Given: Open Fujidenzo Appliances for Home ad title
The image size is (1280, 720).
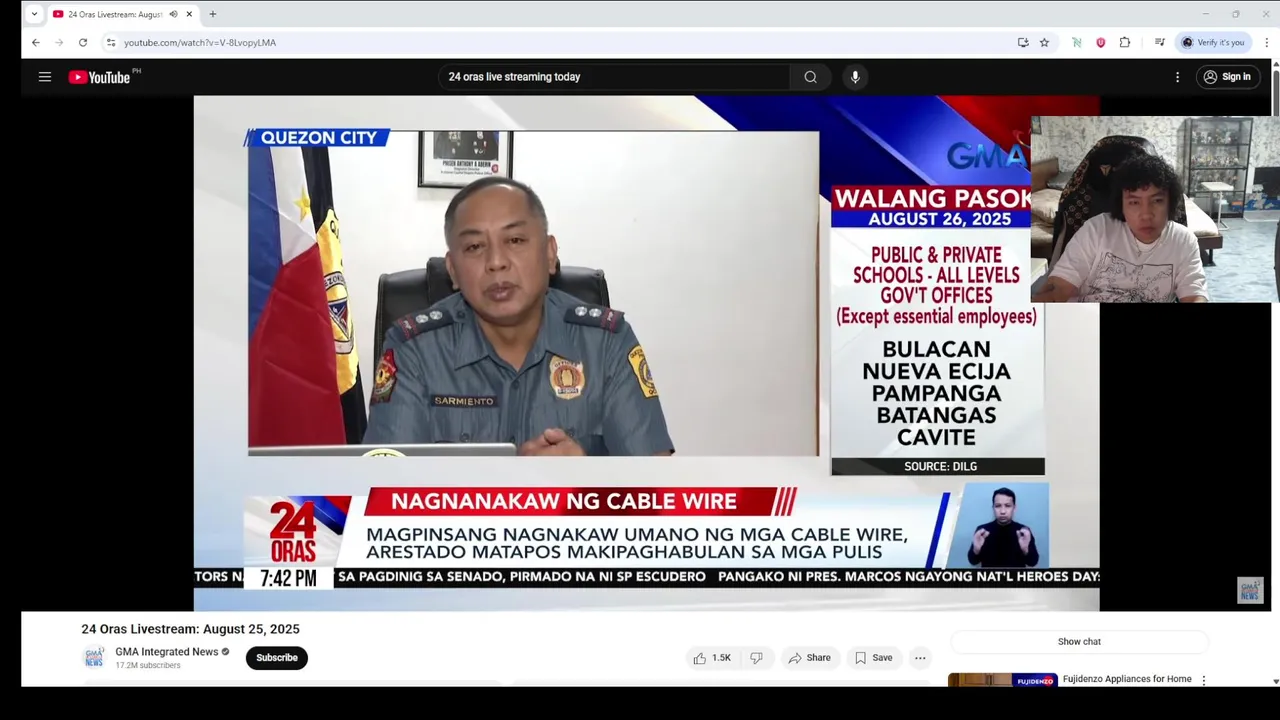Looking at the screenshot, I should coord(1127,679).
